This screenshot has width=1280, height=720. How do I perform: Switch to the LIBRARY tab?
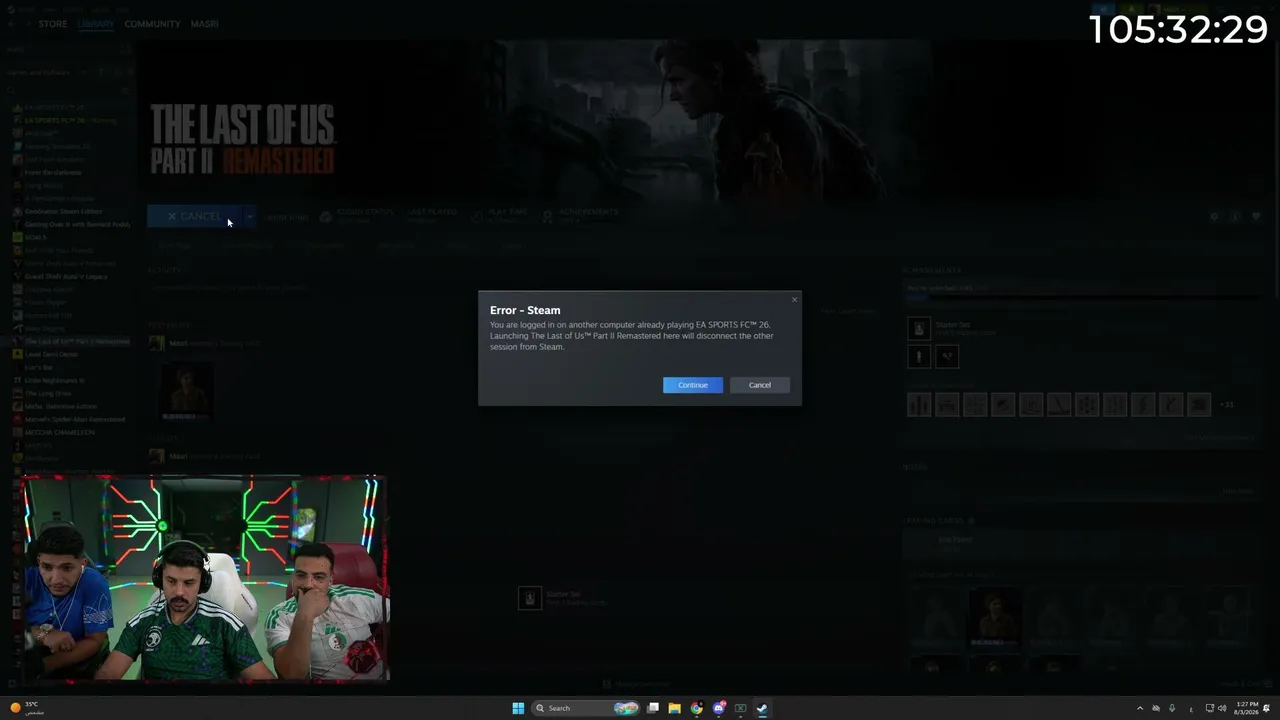pos(96,24)
